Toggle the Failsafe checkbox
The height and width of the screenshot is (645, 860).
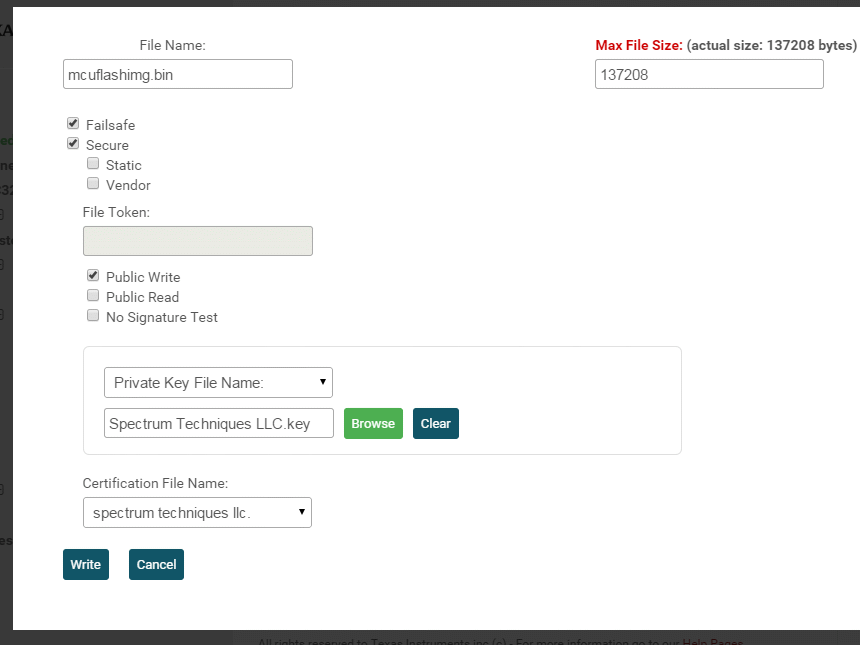click(x=73, y=124)
